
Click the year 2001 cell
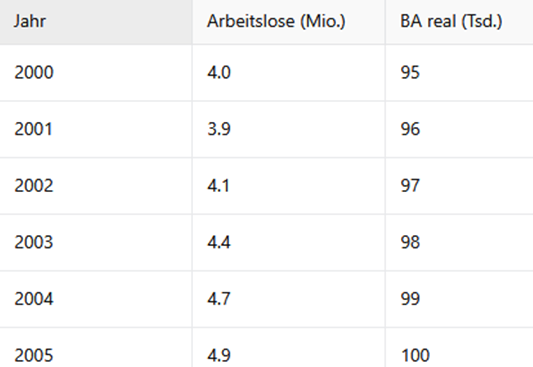[x=96, y=129]
